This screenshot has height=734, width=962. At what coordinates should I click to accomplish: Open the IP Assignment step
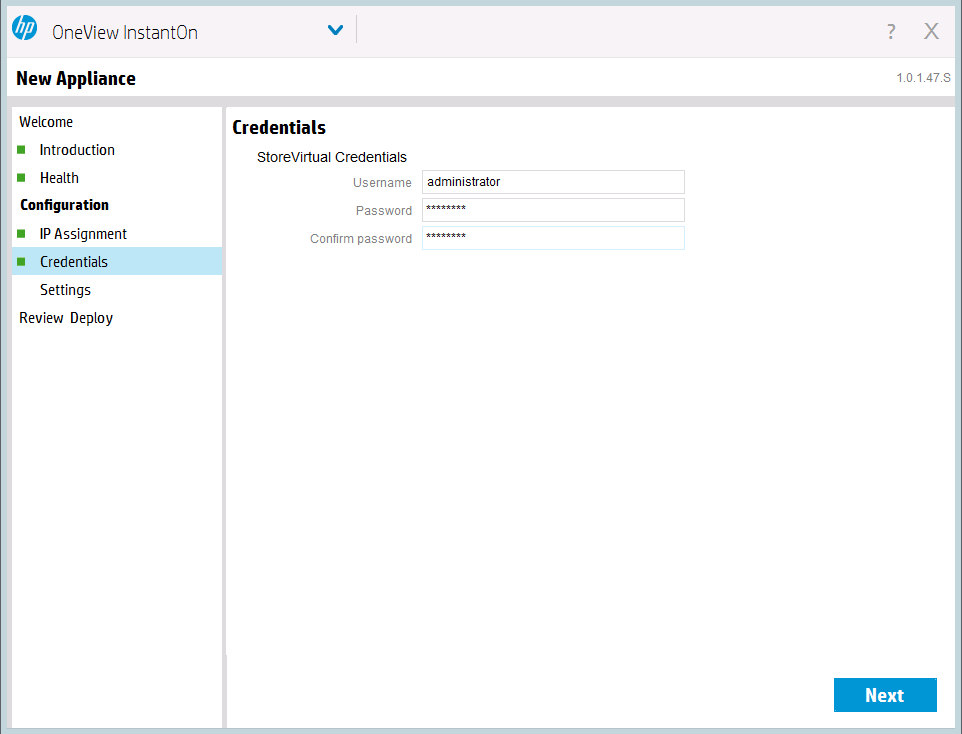tap(83, 234)
